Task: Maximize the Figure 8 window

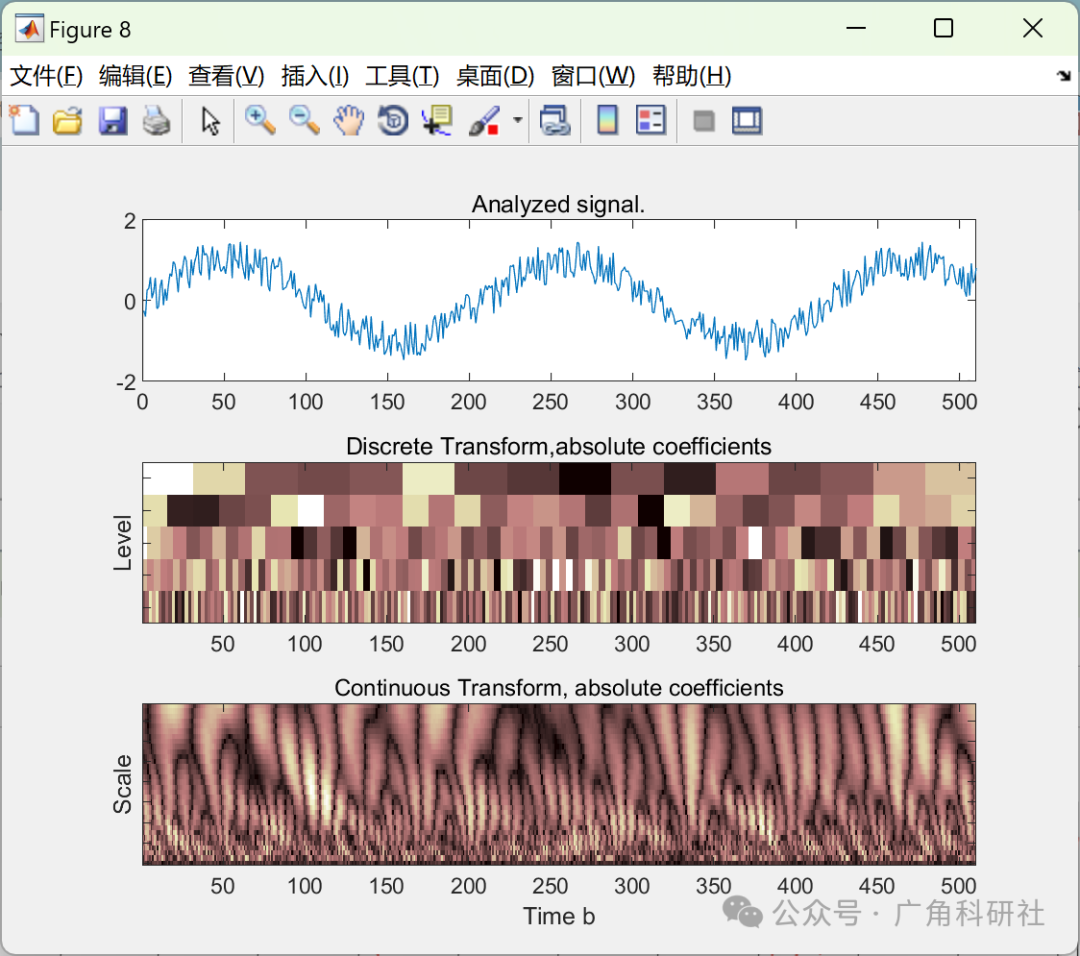Action: pos(943,28)
